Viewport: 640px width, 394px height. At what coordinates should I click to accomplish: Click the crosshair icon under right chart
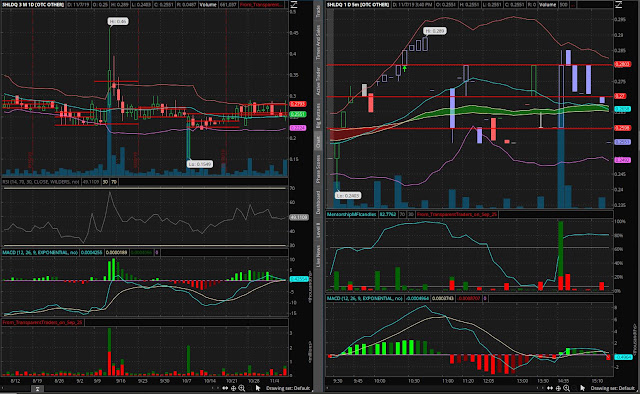[559, 388]
